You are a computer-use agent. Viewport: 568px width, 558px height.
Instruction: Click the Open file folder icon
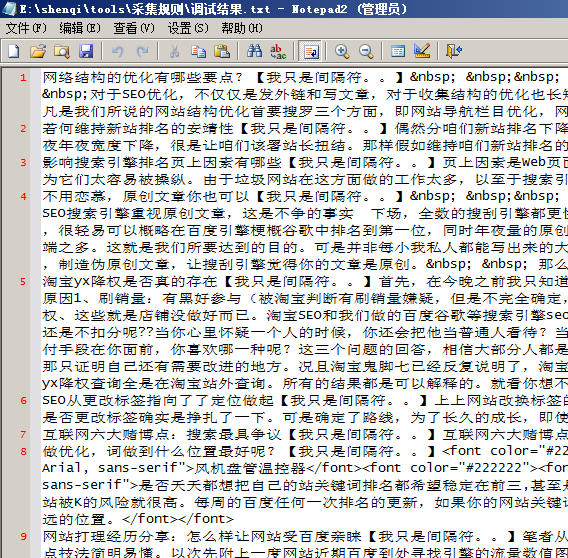(38, 51)
